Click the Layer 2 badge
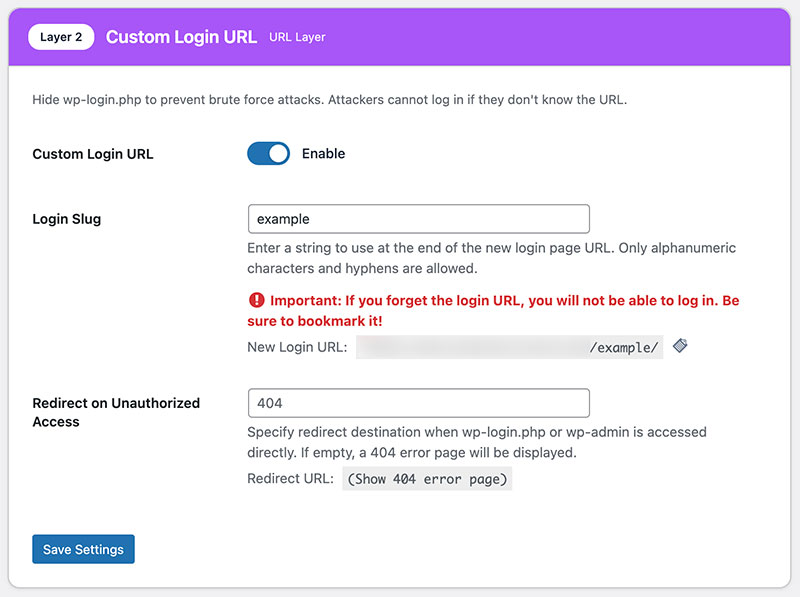Image resolution: width=800 pixels, height=597 pixels. point(61,37)
